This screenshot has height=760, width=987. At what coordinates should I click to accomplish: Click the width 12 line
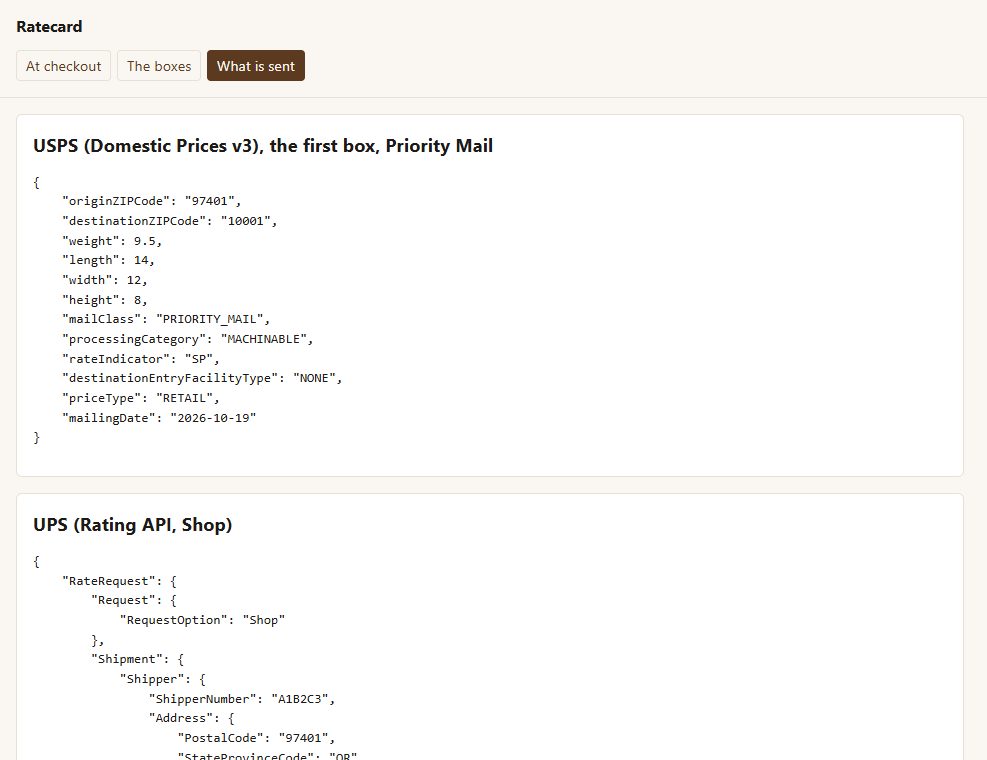click(104, 280)
